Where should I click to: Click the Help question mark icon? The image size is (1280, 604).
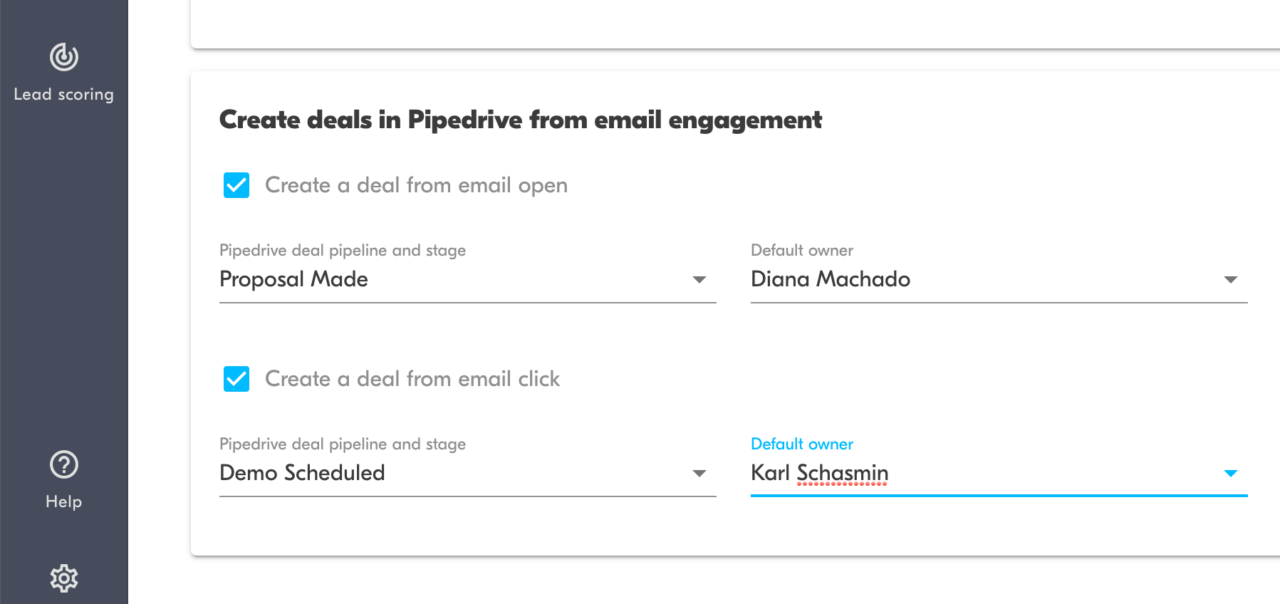pos(63,464)
